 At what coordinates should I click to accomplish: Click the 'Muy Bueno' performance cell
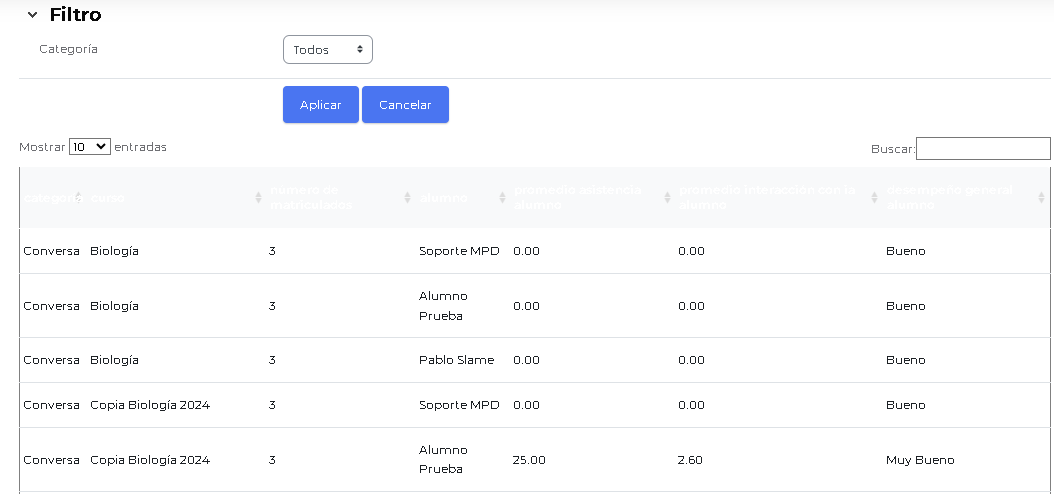coord(919,460)
